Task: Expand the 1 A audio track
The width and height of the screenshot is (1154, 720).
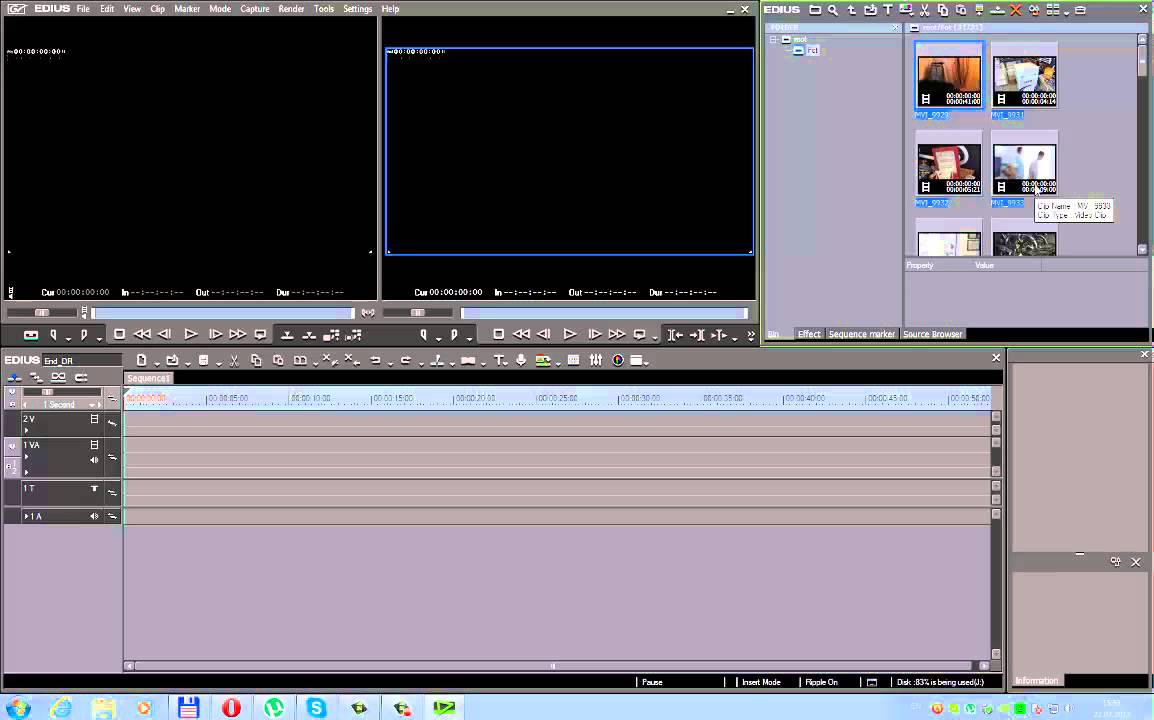Action: click(26, 516)
